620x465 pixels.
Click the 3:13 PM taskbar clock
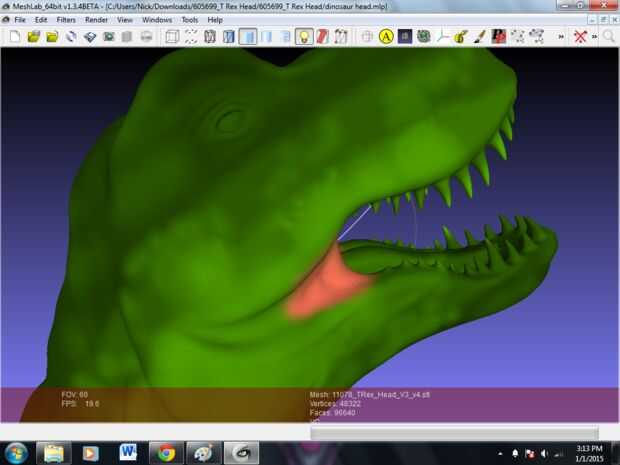(589, 449)
